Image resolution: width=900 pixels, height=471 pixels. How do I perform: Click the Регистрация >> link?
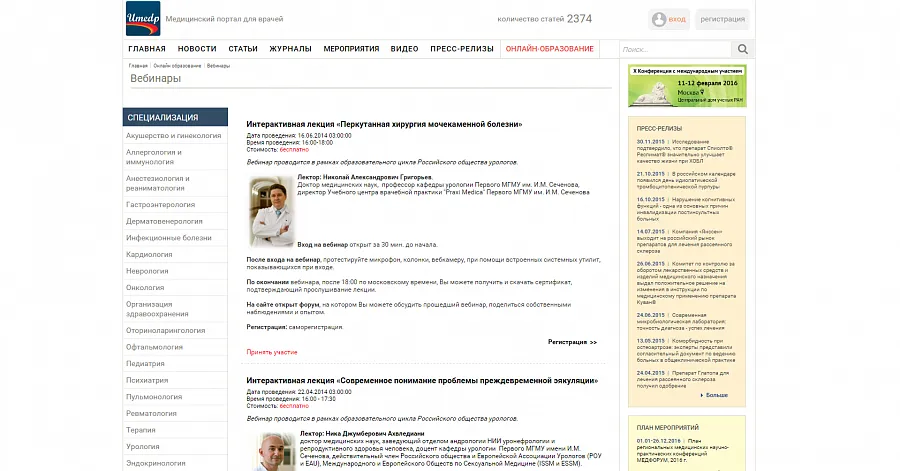pyautogui.click(x=572, y=342)
